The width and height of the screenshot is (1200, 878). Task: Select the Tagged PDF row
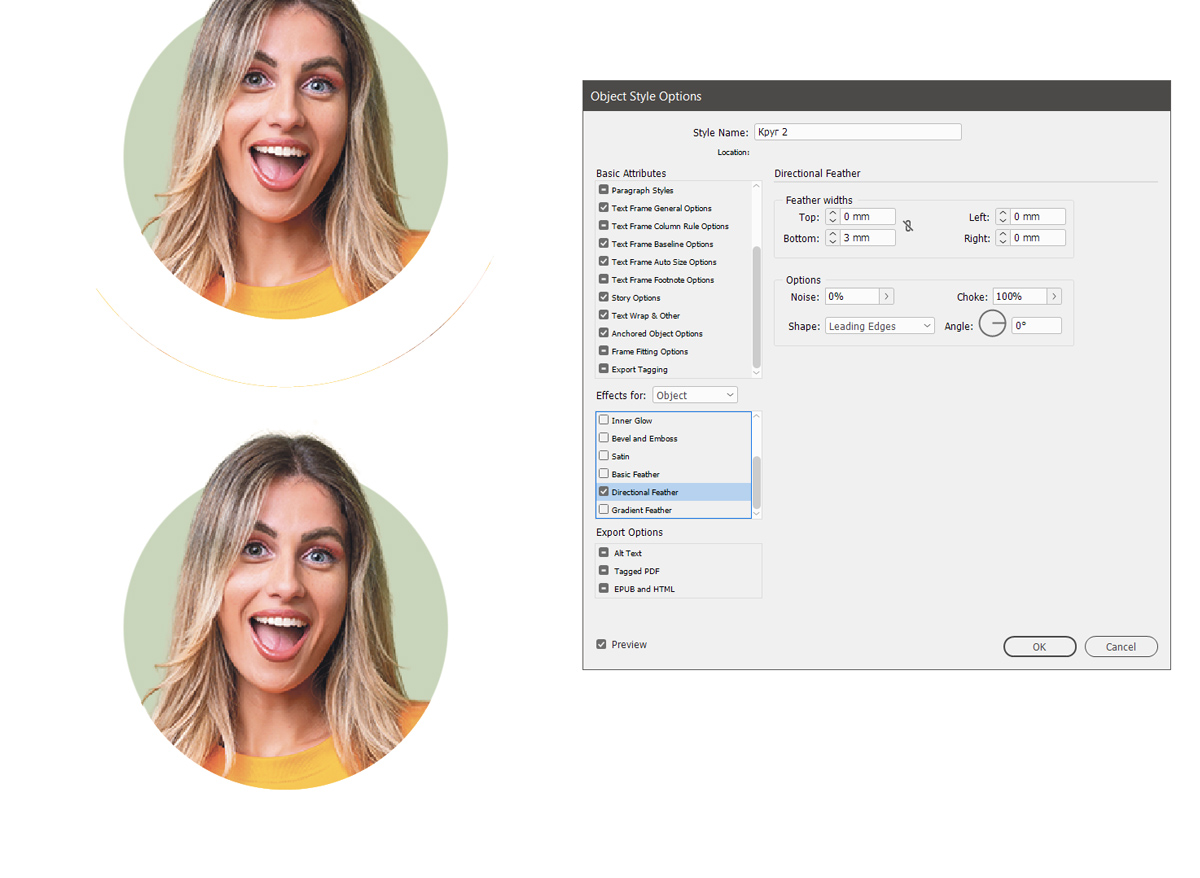tap(678, 571)
